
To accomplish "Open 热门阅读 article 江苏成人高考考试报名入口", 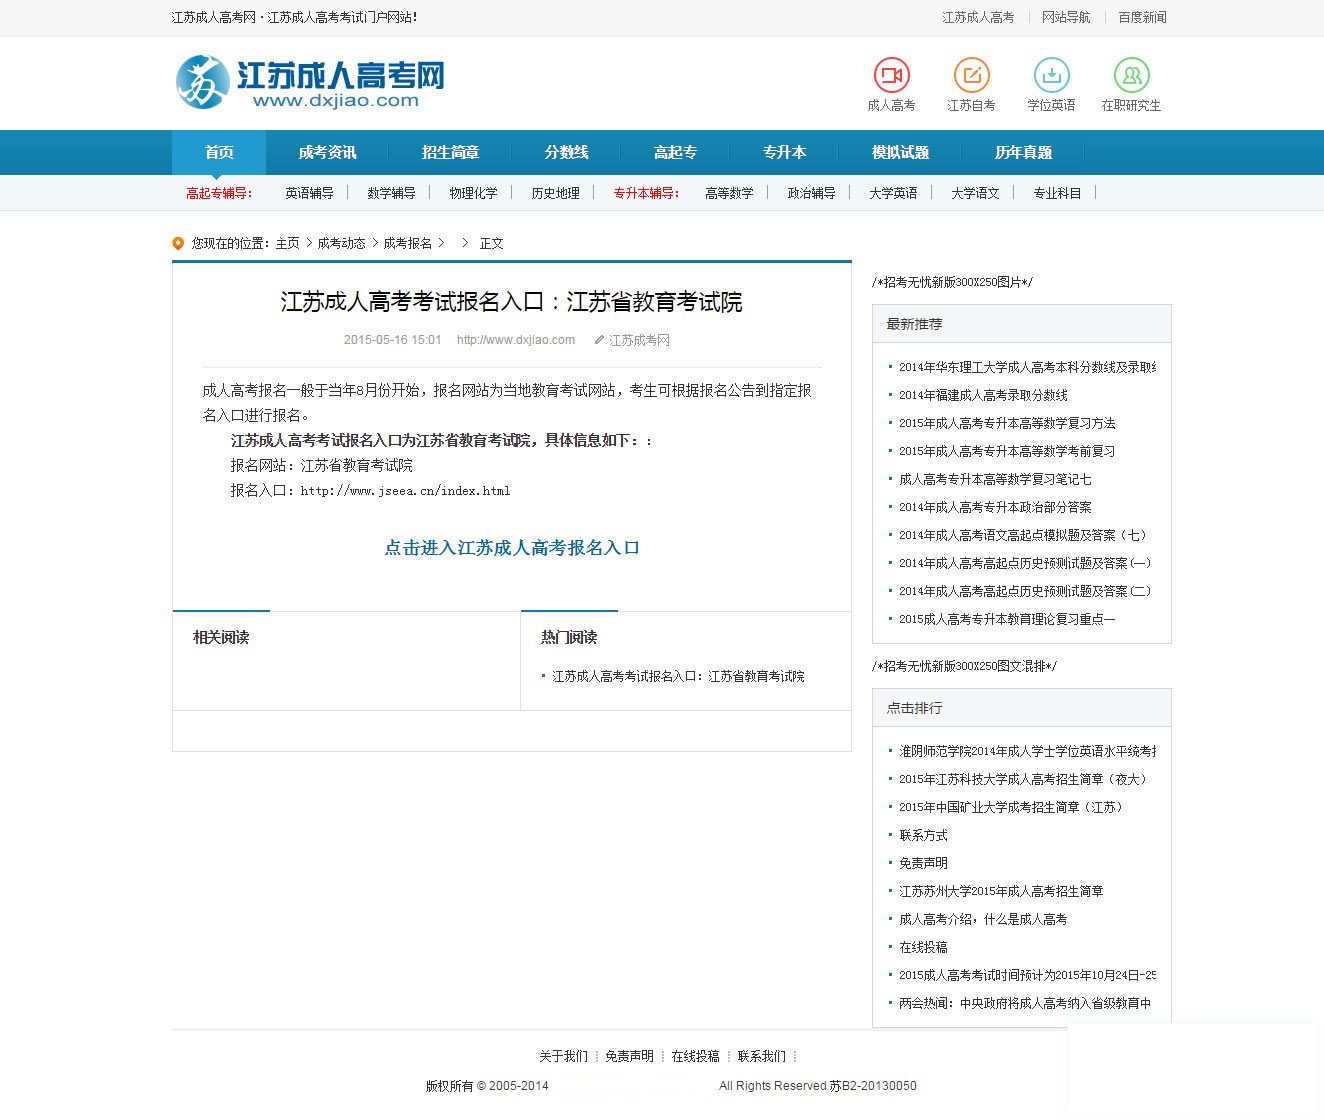I will tap(678, 676).
